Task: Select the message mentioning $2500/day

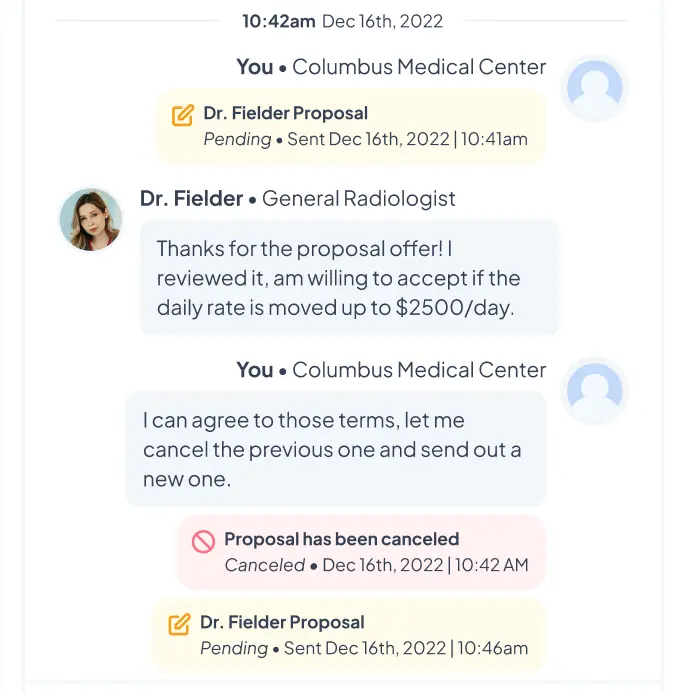Action: [350, 278]
